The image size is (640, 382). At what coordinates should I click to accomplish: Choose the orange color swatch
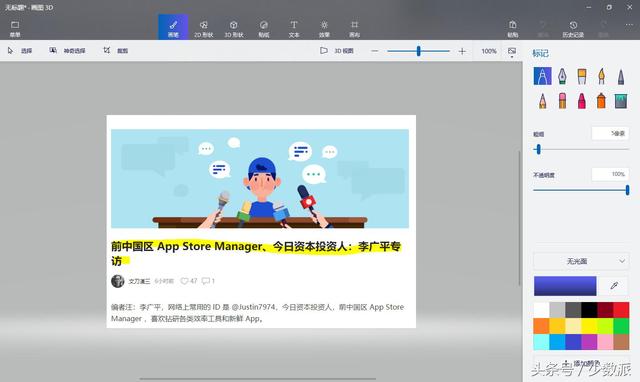(541, 326)
